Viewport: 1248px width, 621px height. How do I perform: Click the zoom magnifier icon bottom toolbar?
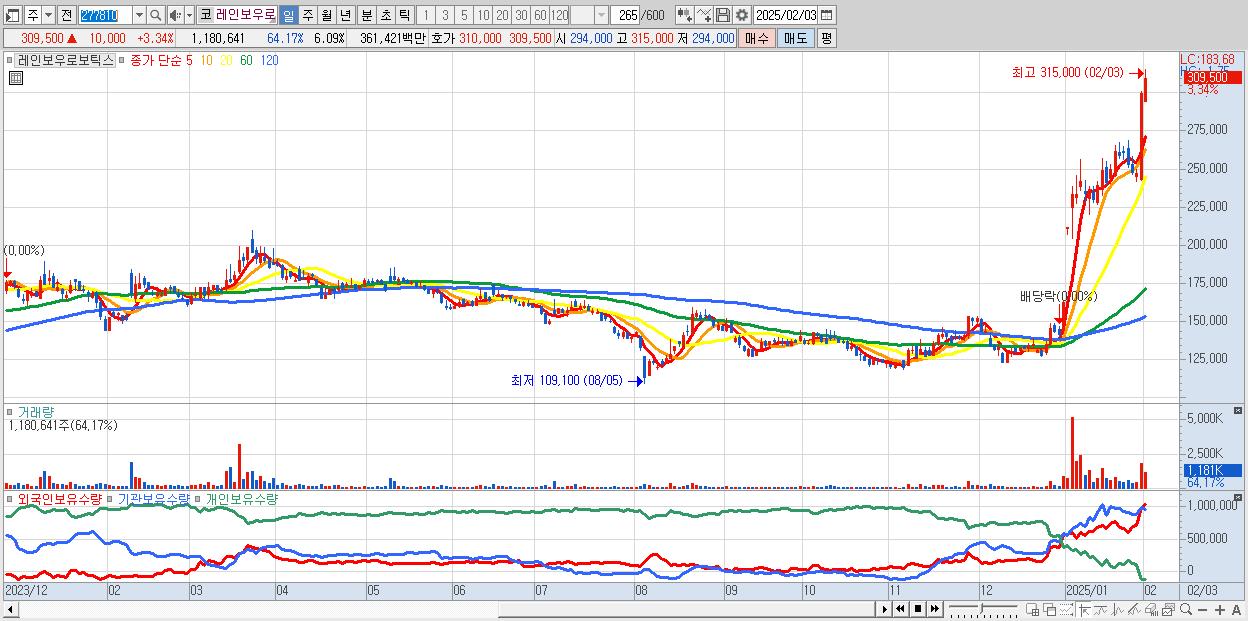click(x=1186, y=609)
